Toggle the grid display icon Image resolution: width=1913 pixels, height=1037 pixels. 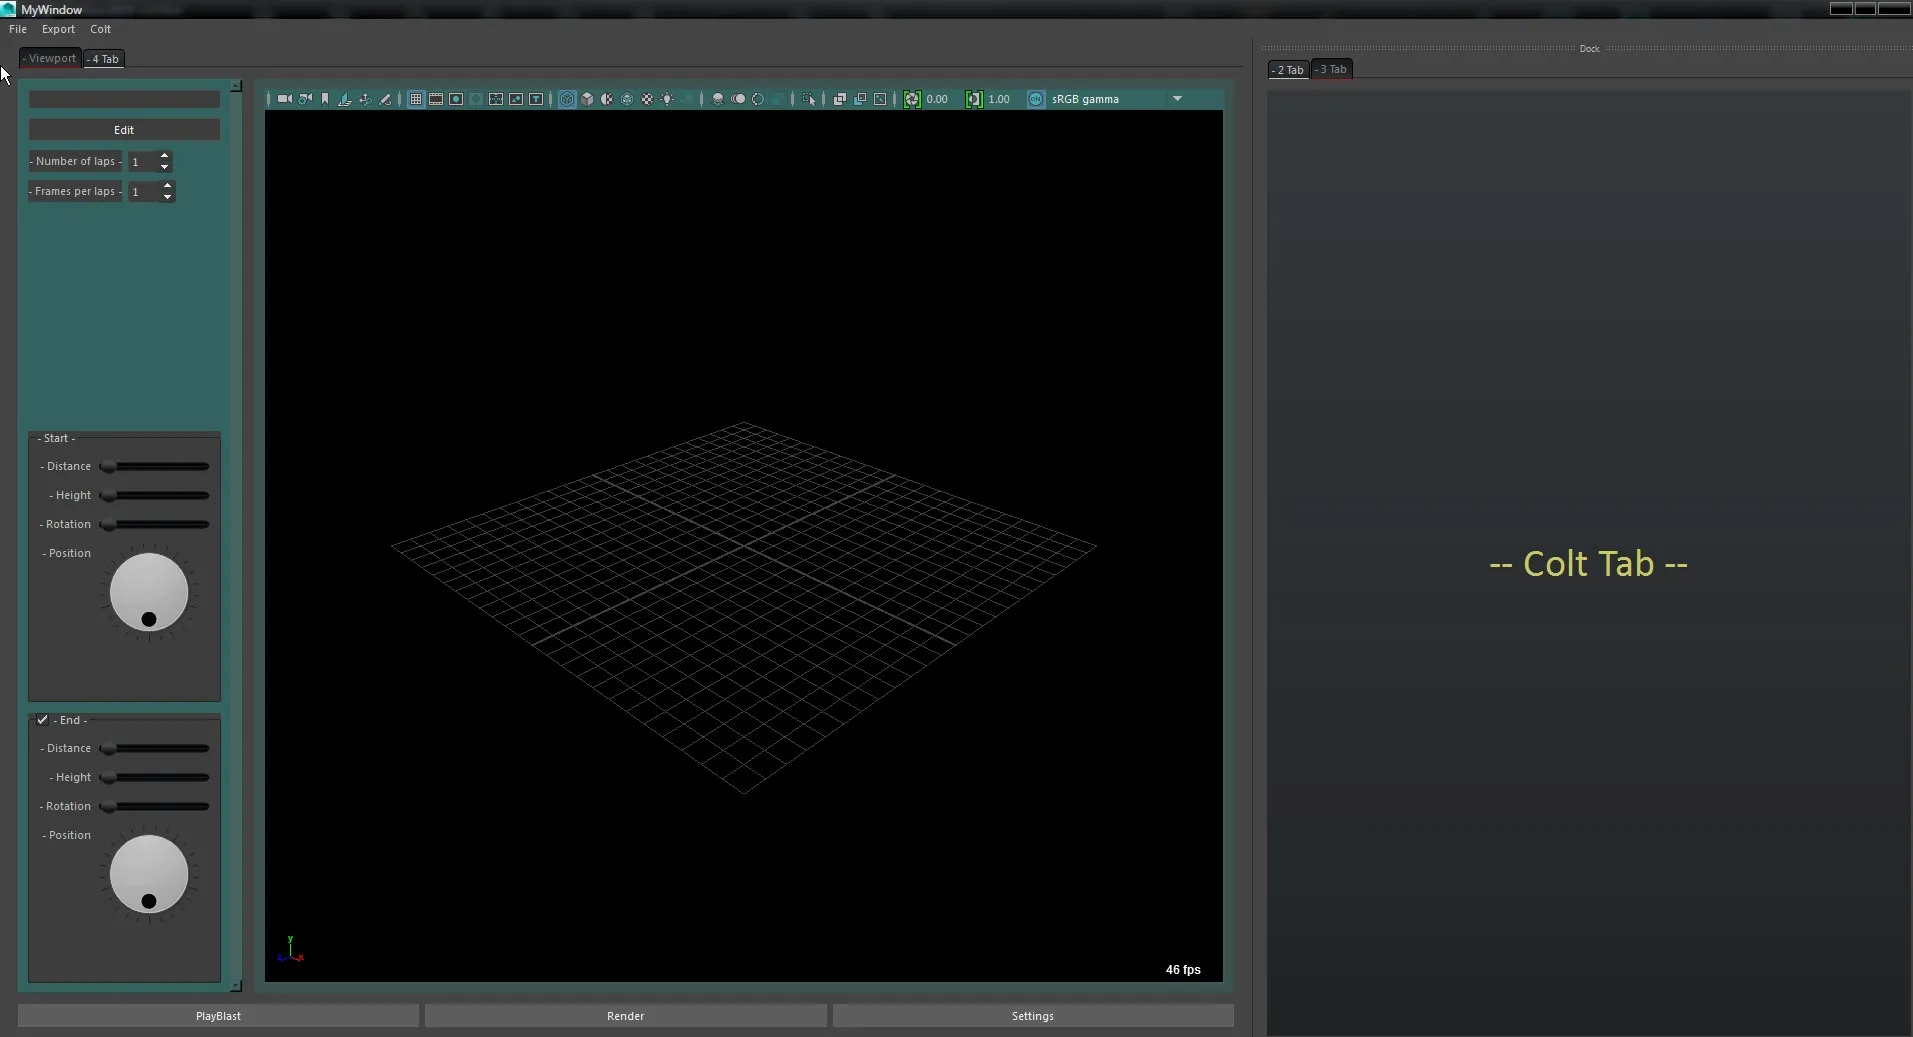click(416, 99)
